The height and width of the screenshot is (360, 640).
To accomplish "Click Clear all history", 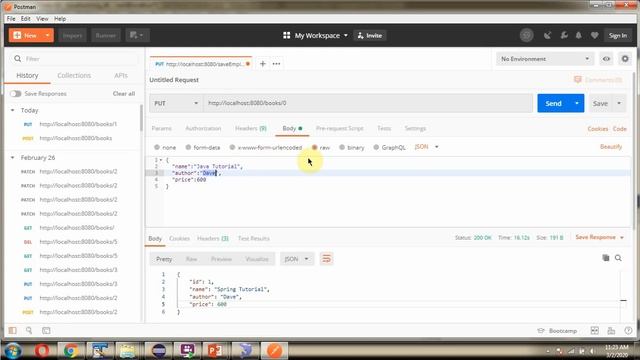I will (x=124, y=94).
